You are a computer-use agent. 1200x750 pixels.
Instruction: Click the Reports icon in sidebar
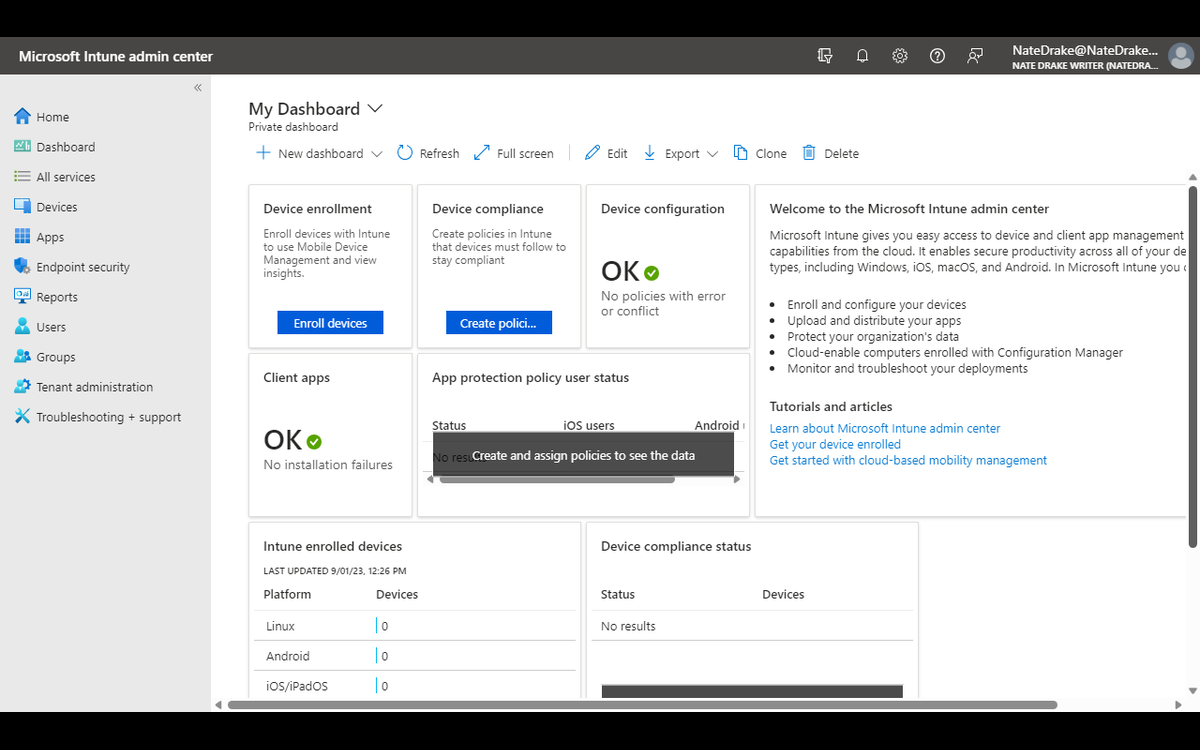(x=22, y=297)
